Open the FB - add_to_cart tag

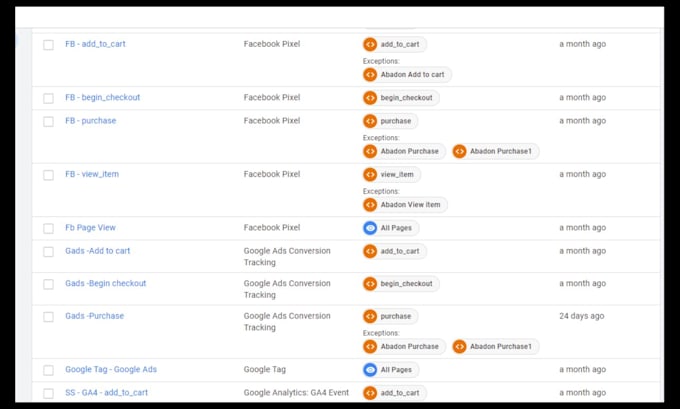[95, 44]
